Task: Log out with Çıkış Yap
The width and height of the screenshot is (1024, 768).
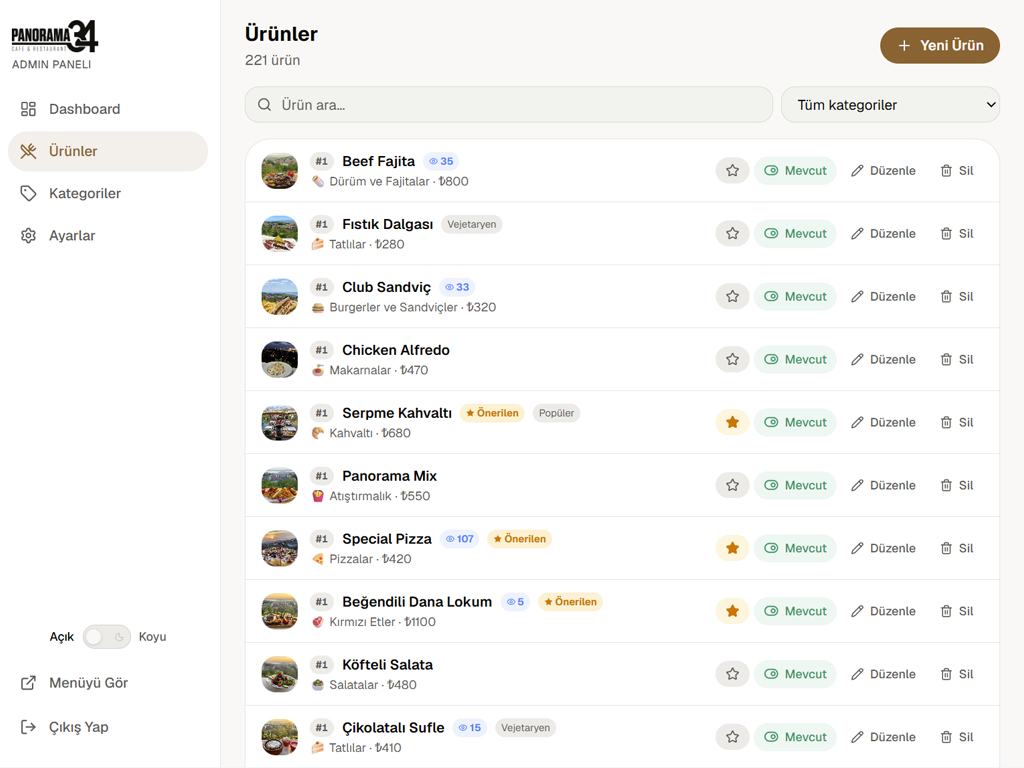Action: (x=64, y=727)
